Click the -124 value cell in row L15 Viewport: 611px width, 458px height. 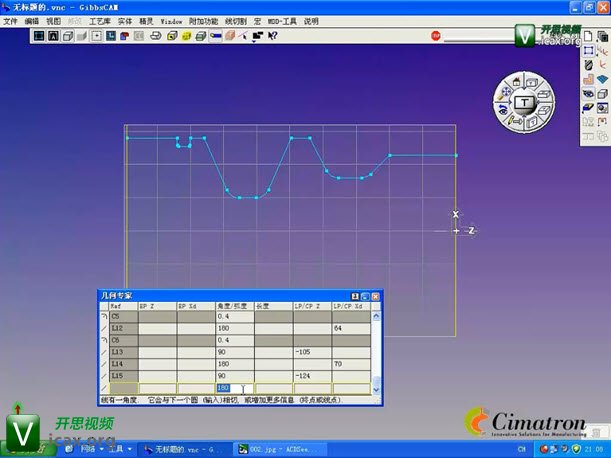311,376
